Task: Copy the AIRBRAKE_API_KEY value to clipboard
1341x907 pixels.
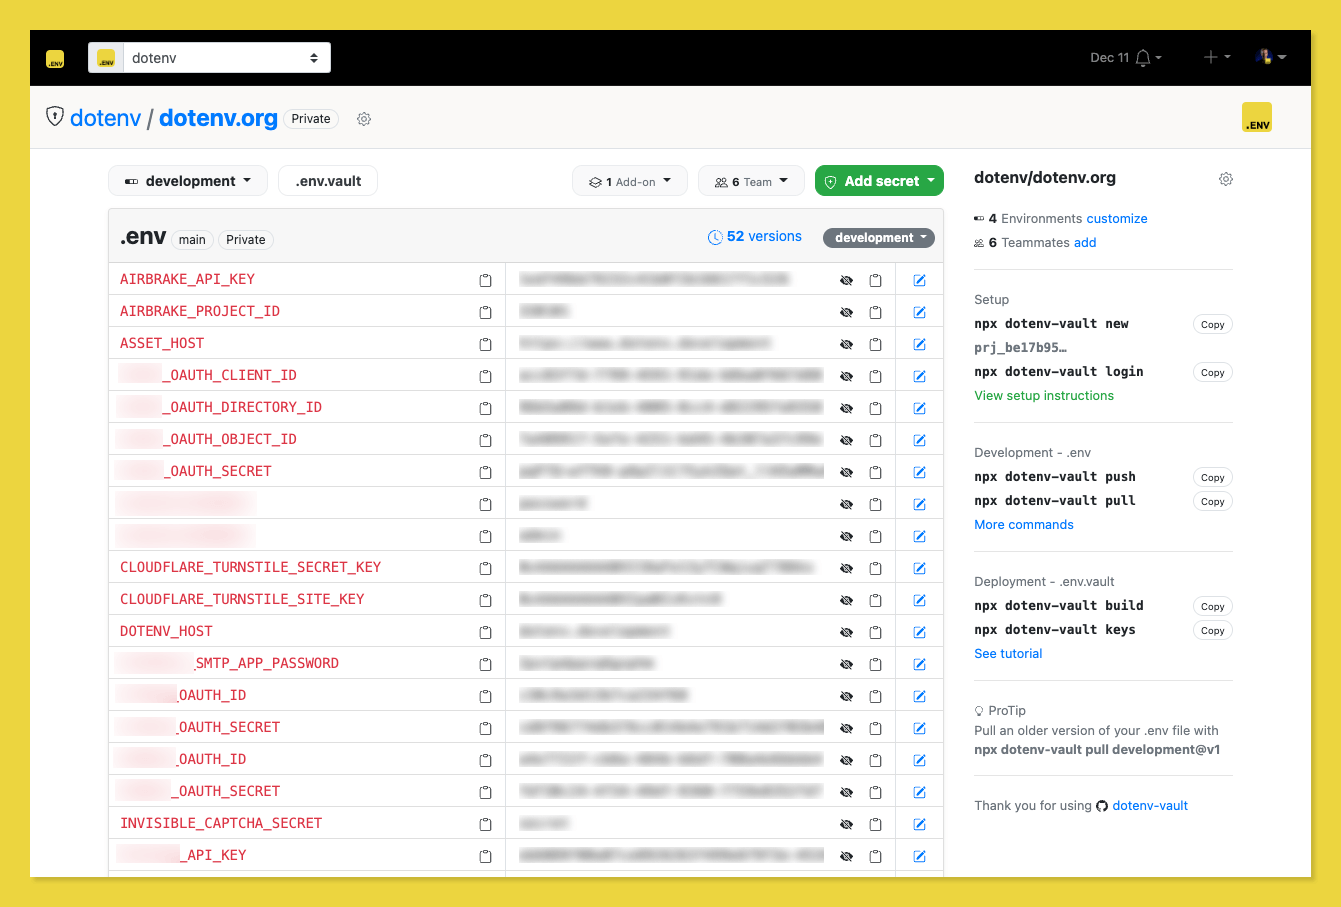Action: click(x=875, y=281)
